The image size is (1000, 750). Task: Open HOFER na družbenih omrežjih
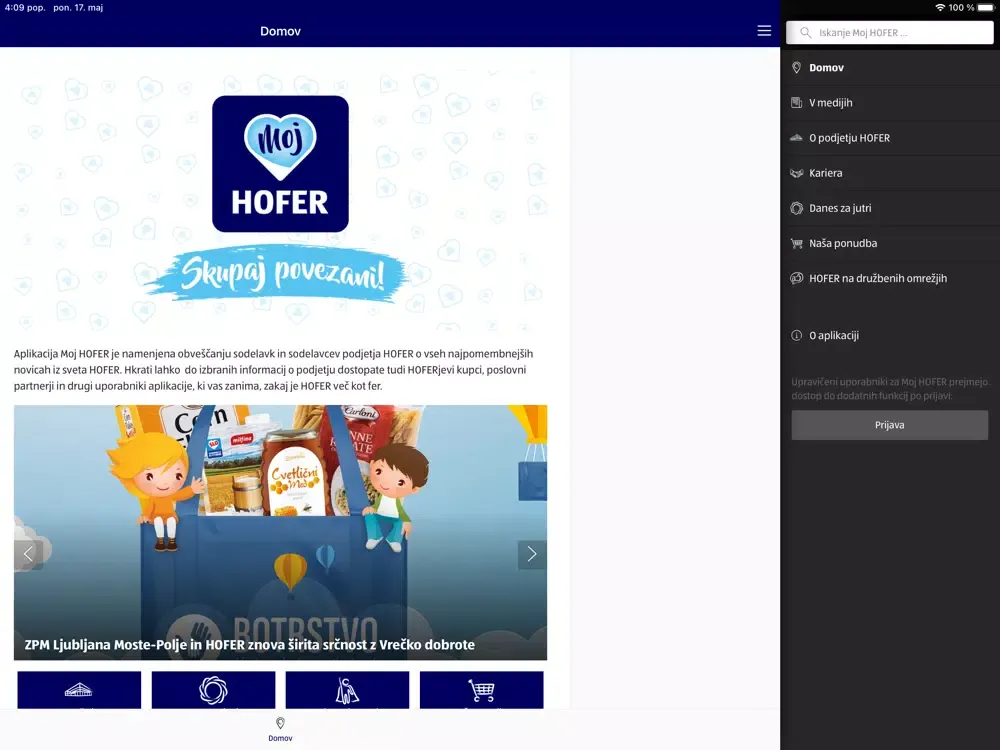890,278
